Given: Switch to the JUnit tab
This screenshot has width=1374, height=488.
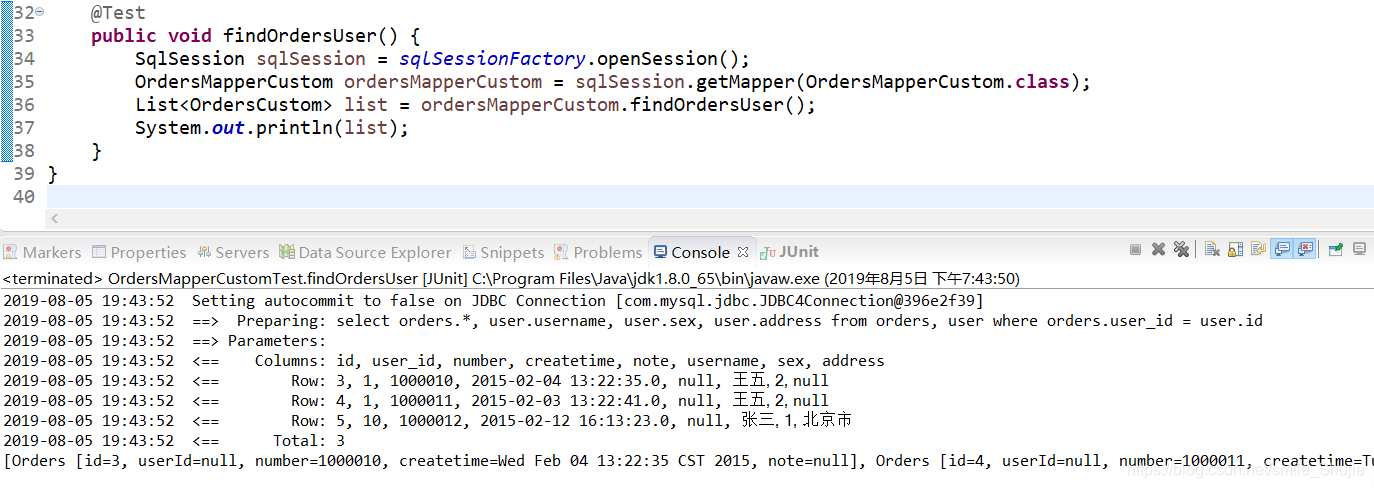Looking at the screenshot, I should point(790,252).
